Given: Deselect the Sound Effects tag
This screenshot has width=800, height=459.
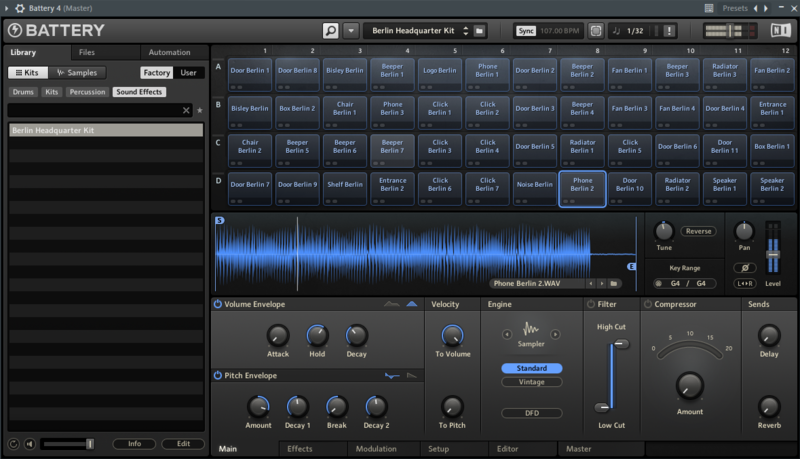Looking at the screenshot, I should (x=139, y=92).
